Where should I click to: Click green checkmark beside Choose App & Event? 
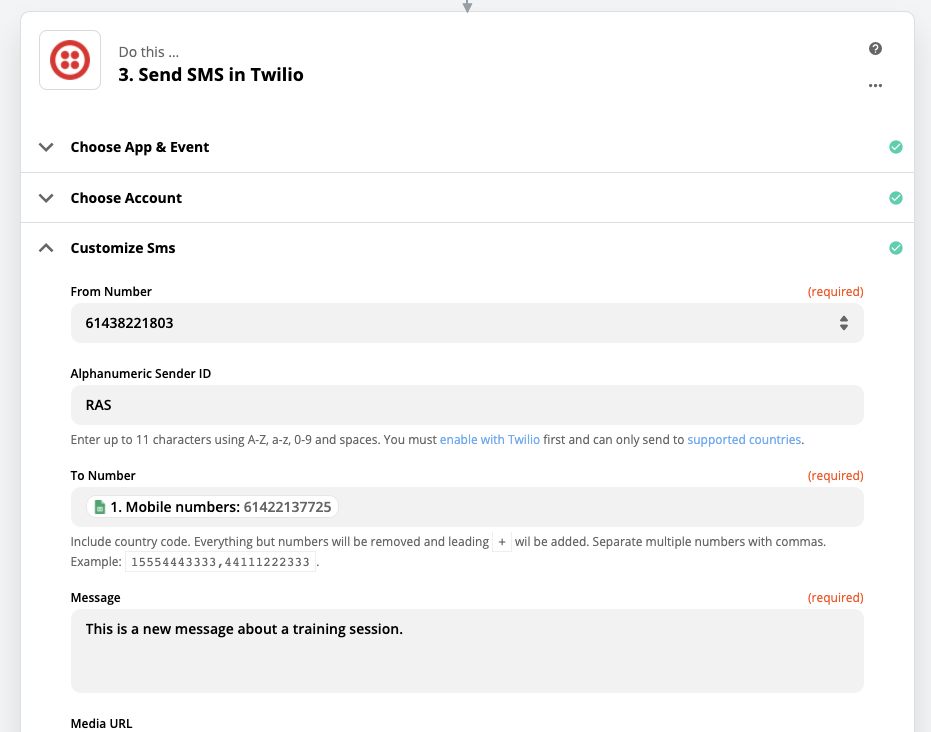[x=896, y=147]
